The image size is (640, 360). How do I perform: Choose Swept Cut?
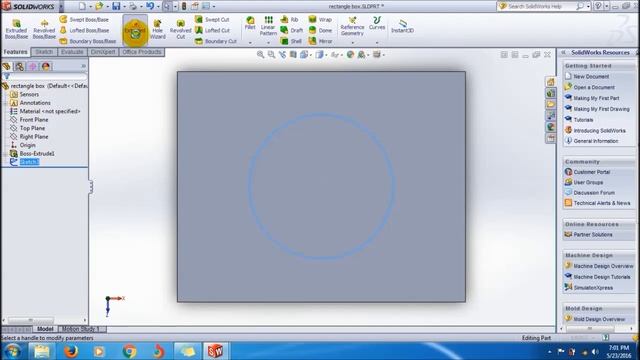[212, 19]
